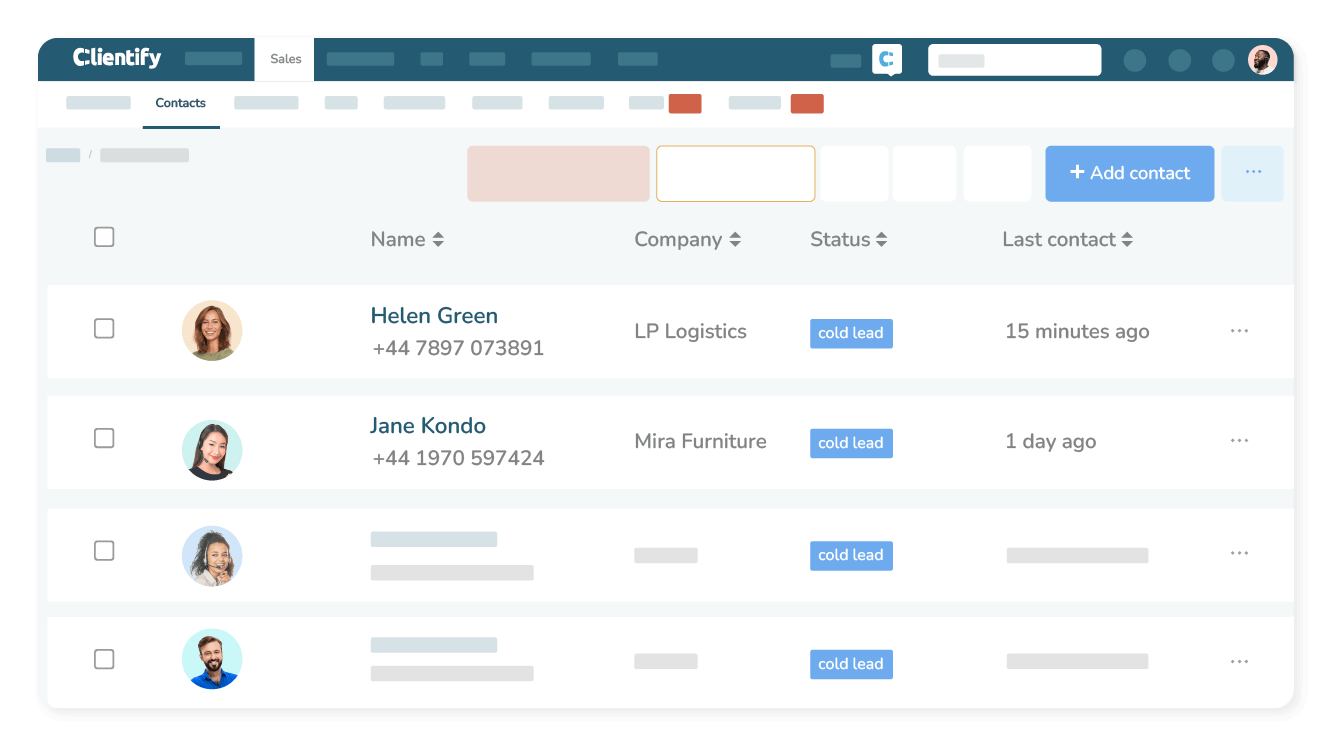Screen dimensions: 1332x746
Task: Check the select-all checkbox in table header
Action: 104,237
